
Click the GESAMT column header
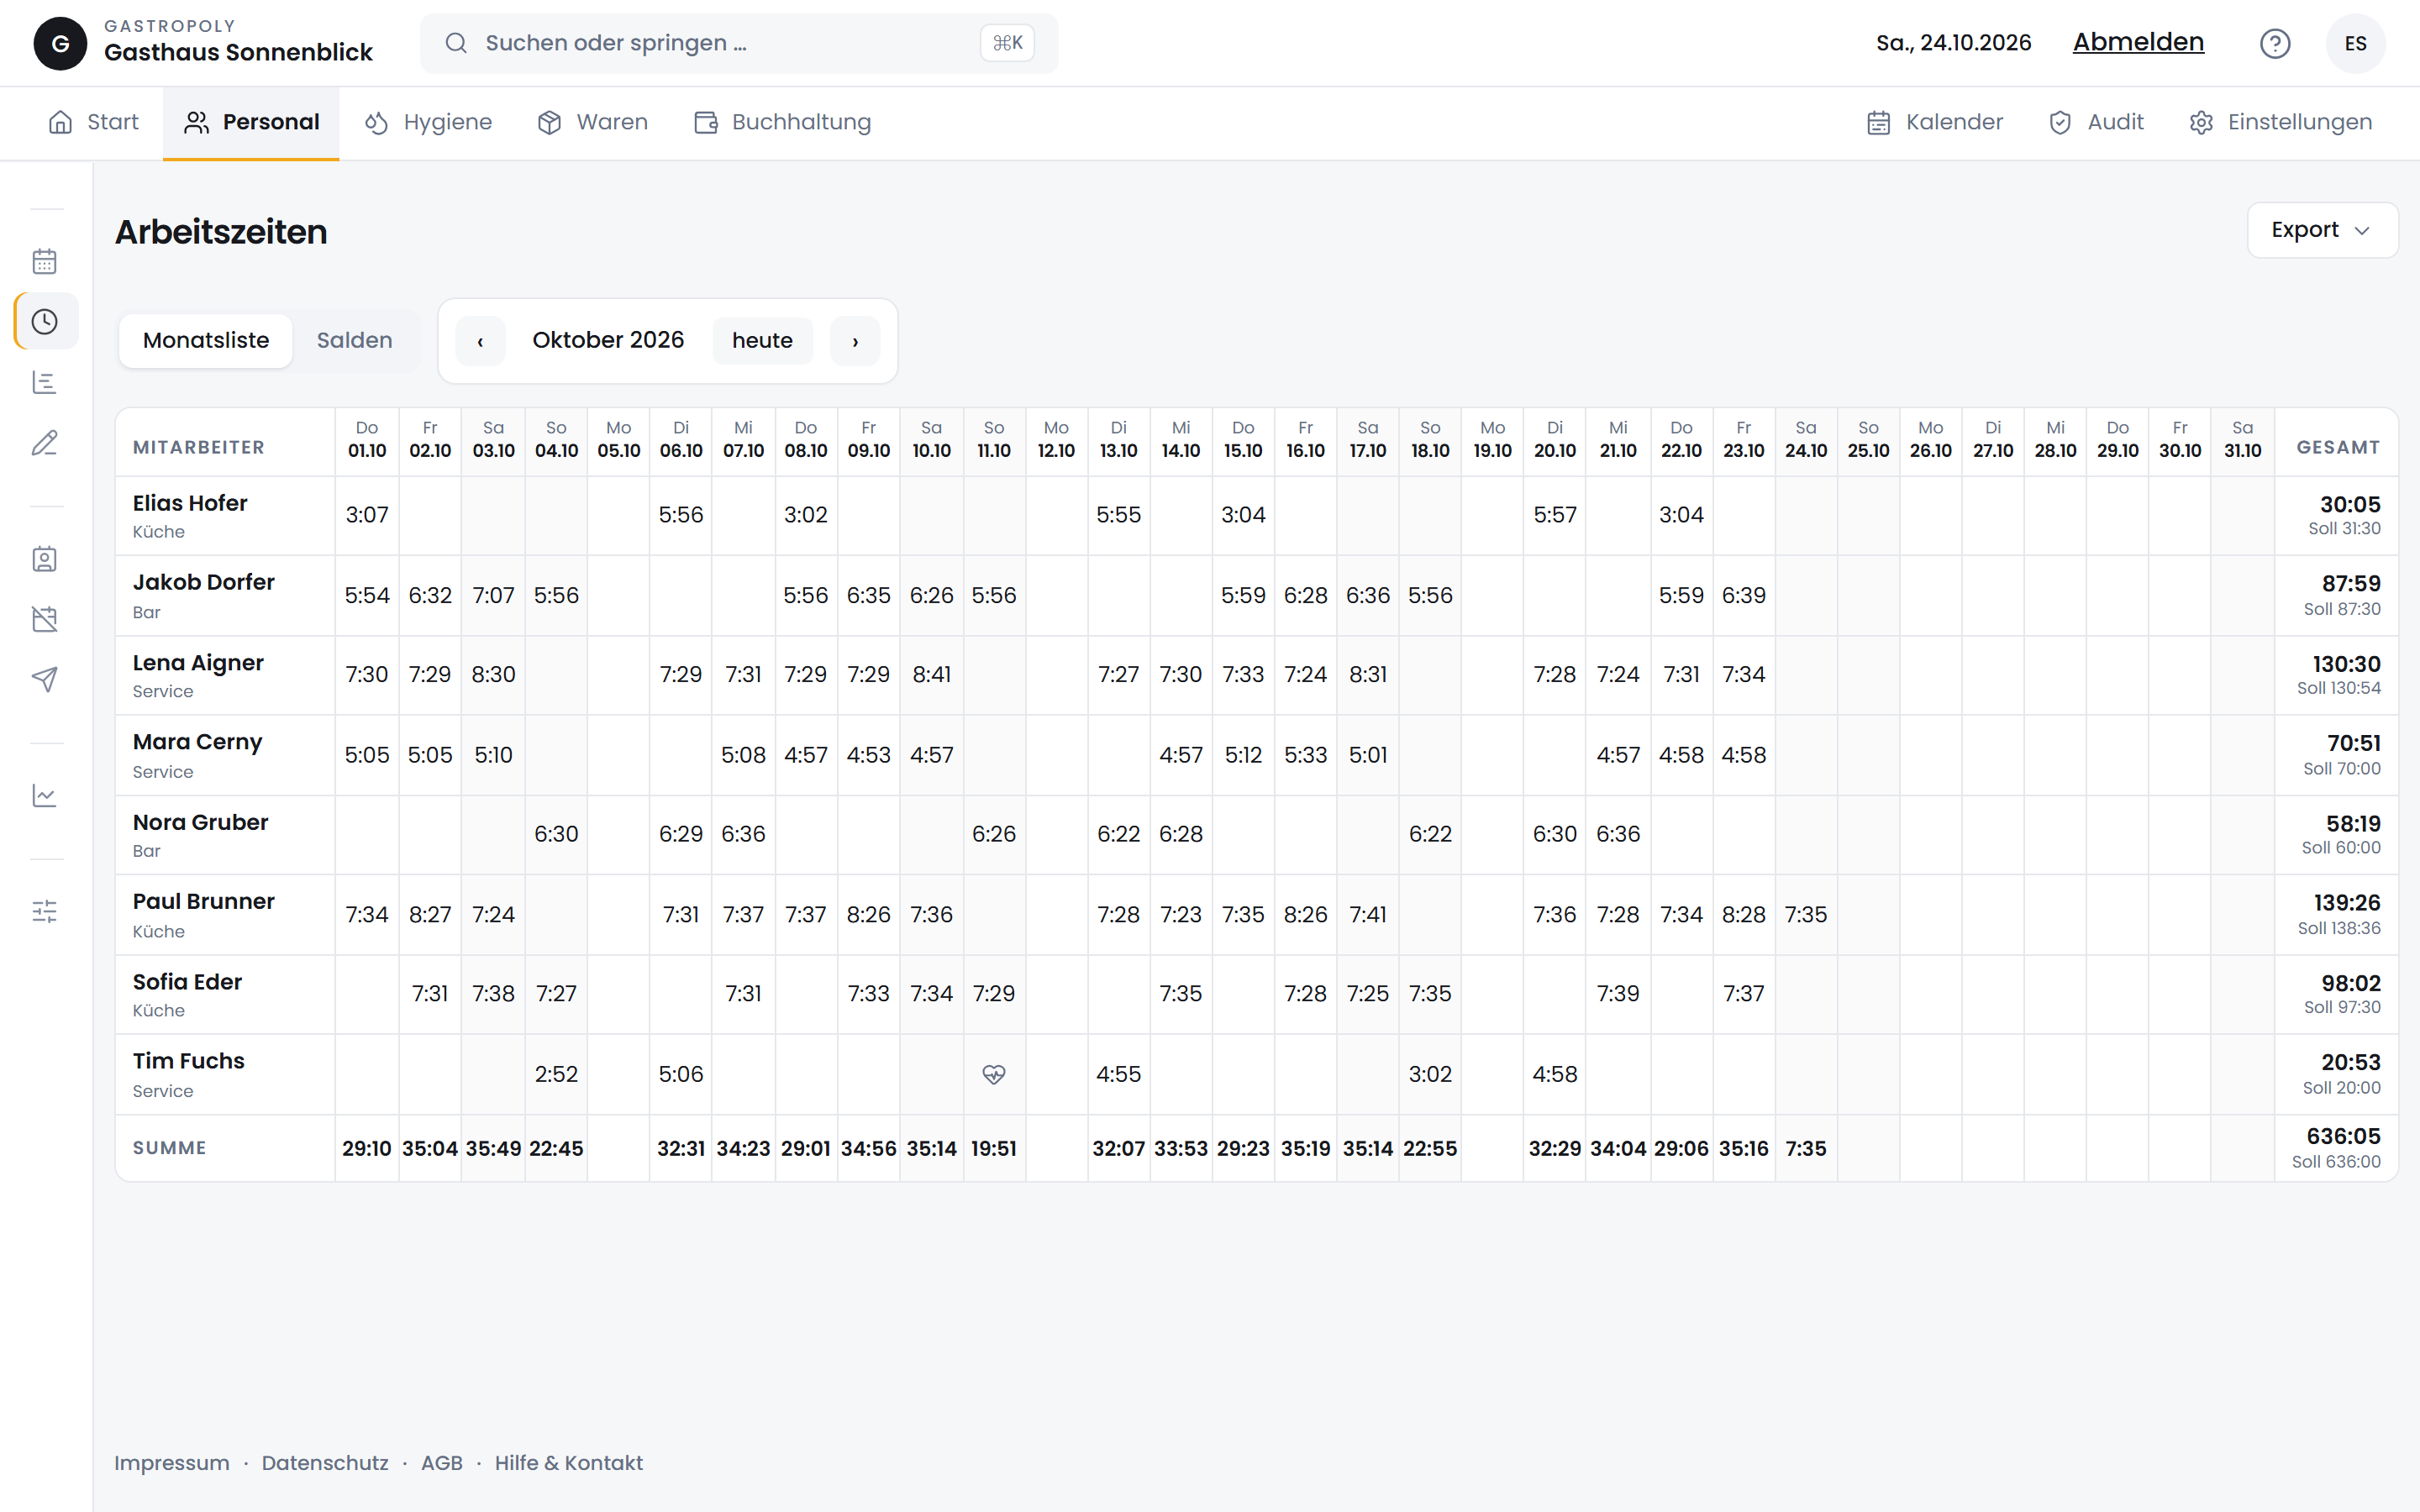2338,447
